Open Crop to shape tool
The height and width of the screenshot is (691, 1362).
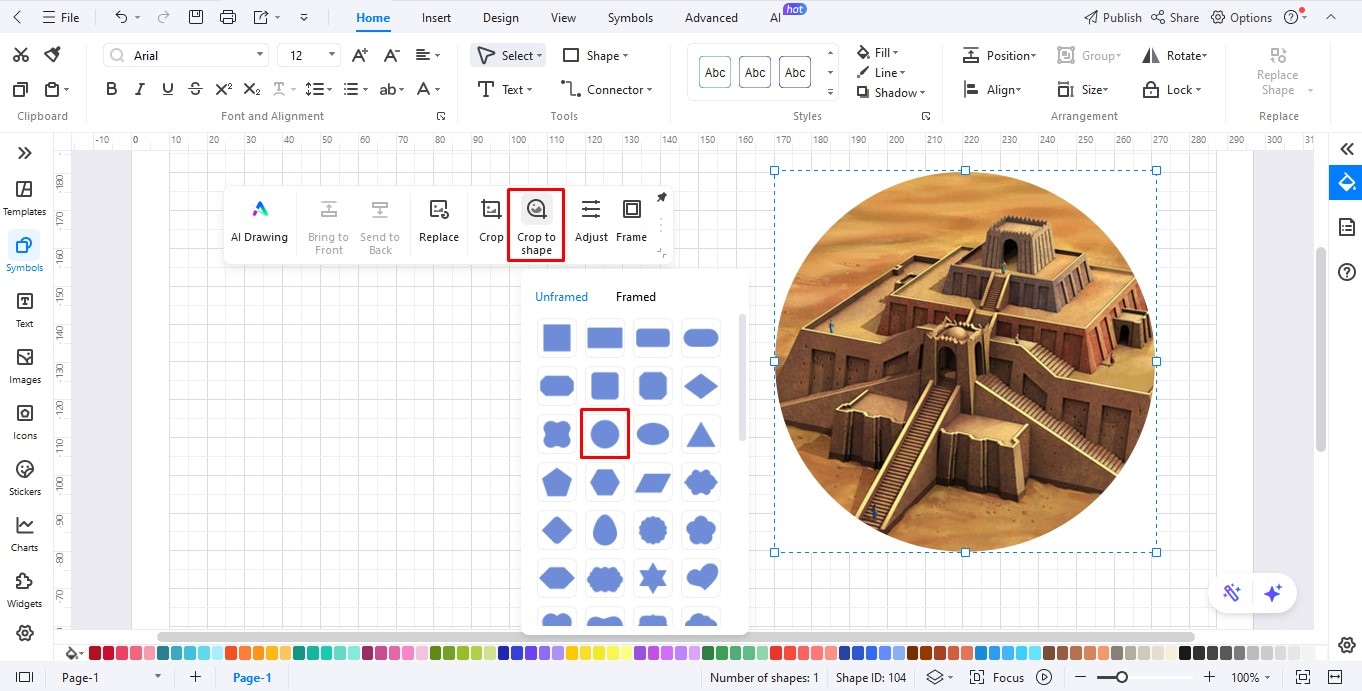coord(536,226)
